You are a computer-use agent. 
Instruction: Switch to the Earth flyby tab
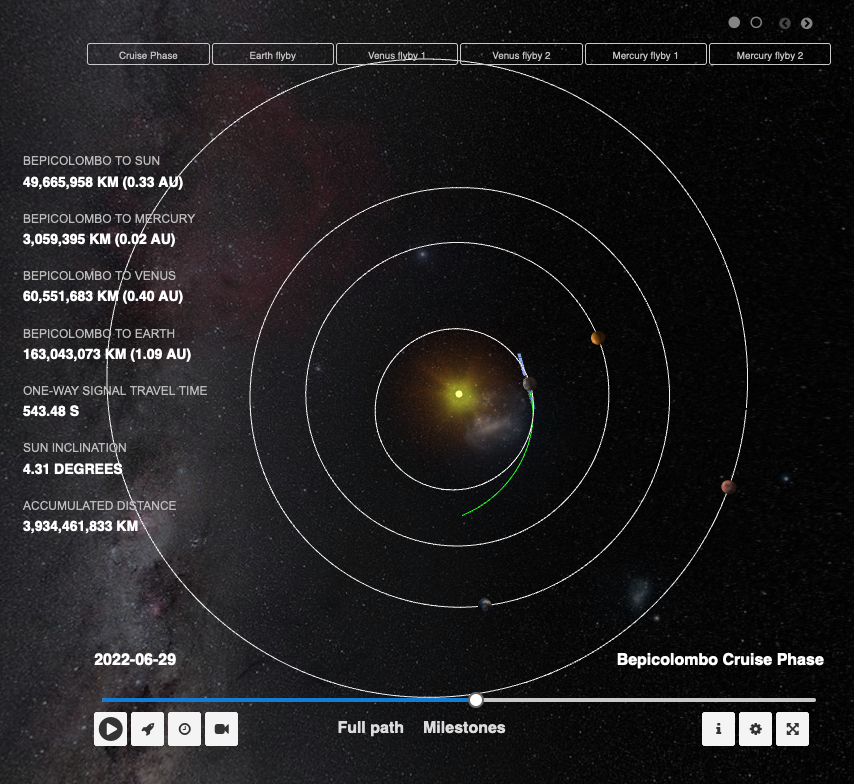point(272,54)
